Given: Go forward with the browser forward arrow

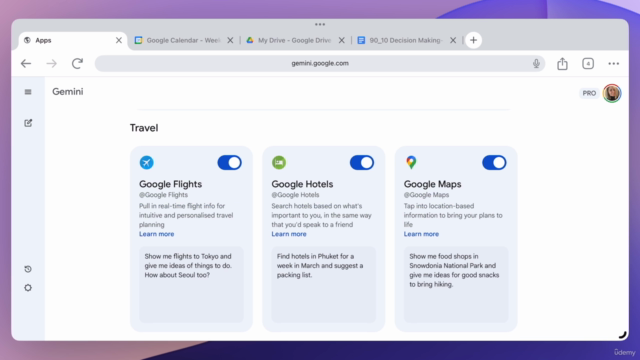Looking at the screenshot, I should [x=51, y=63].
